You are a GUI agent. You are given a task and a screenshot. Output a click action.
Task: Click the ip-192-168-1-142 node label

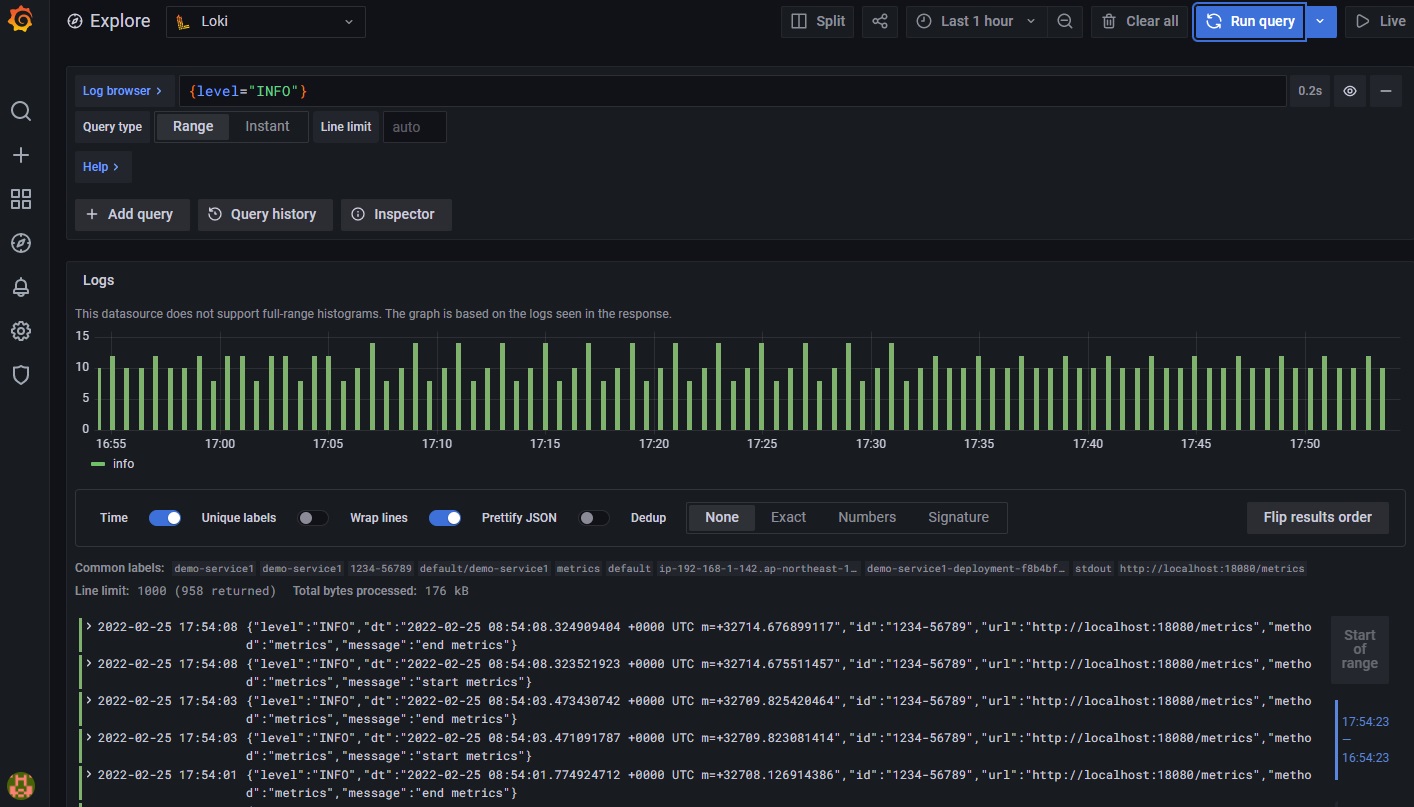click(x=759, y=568)
